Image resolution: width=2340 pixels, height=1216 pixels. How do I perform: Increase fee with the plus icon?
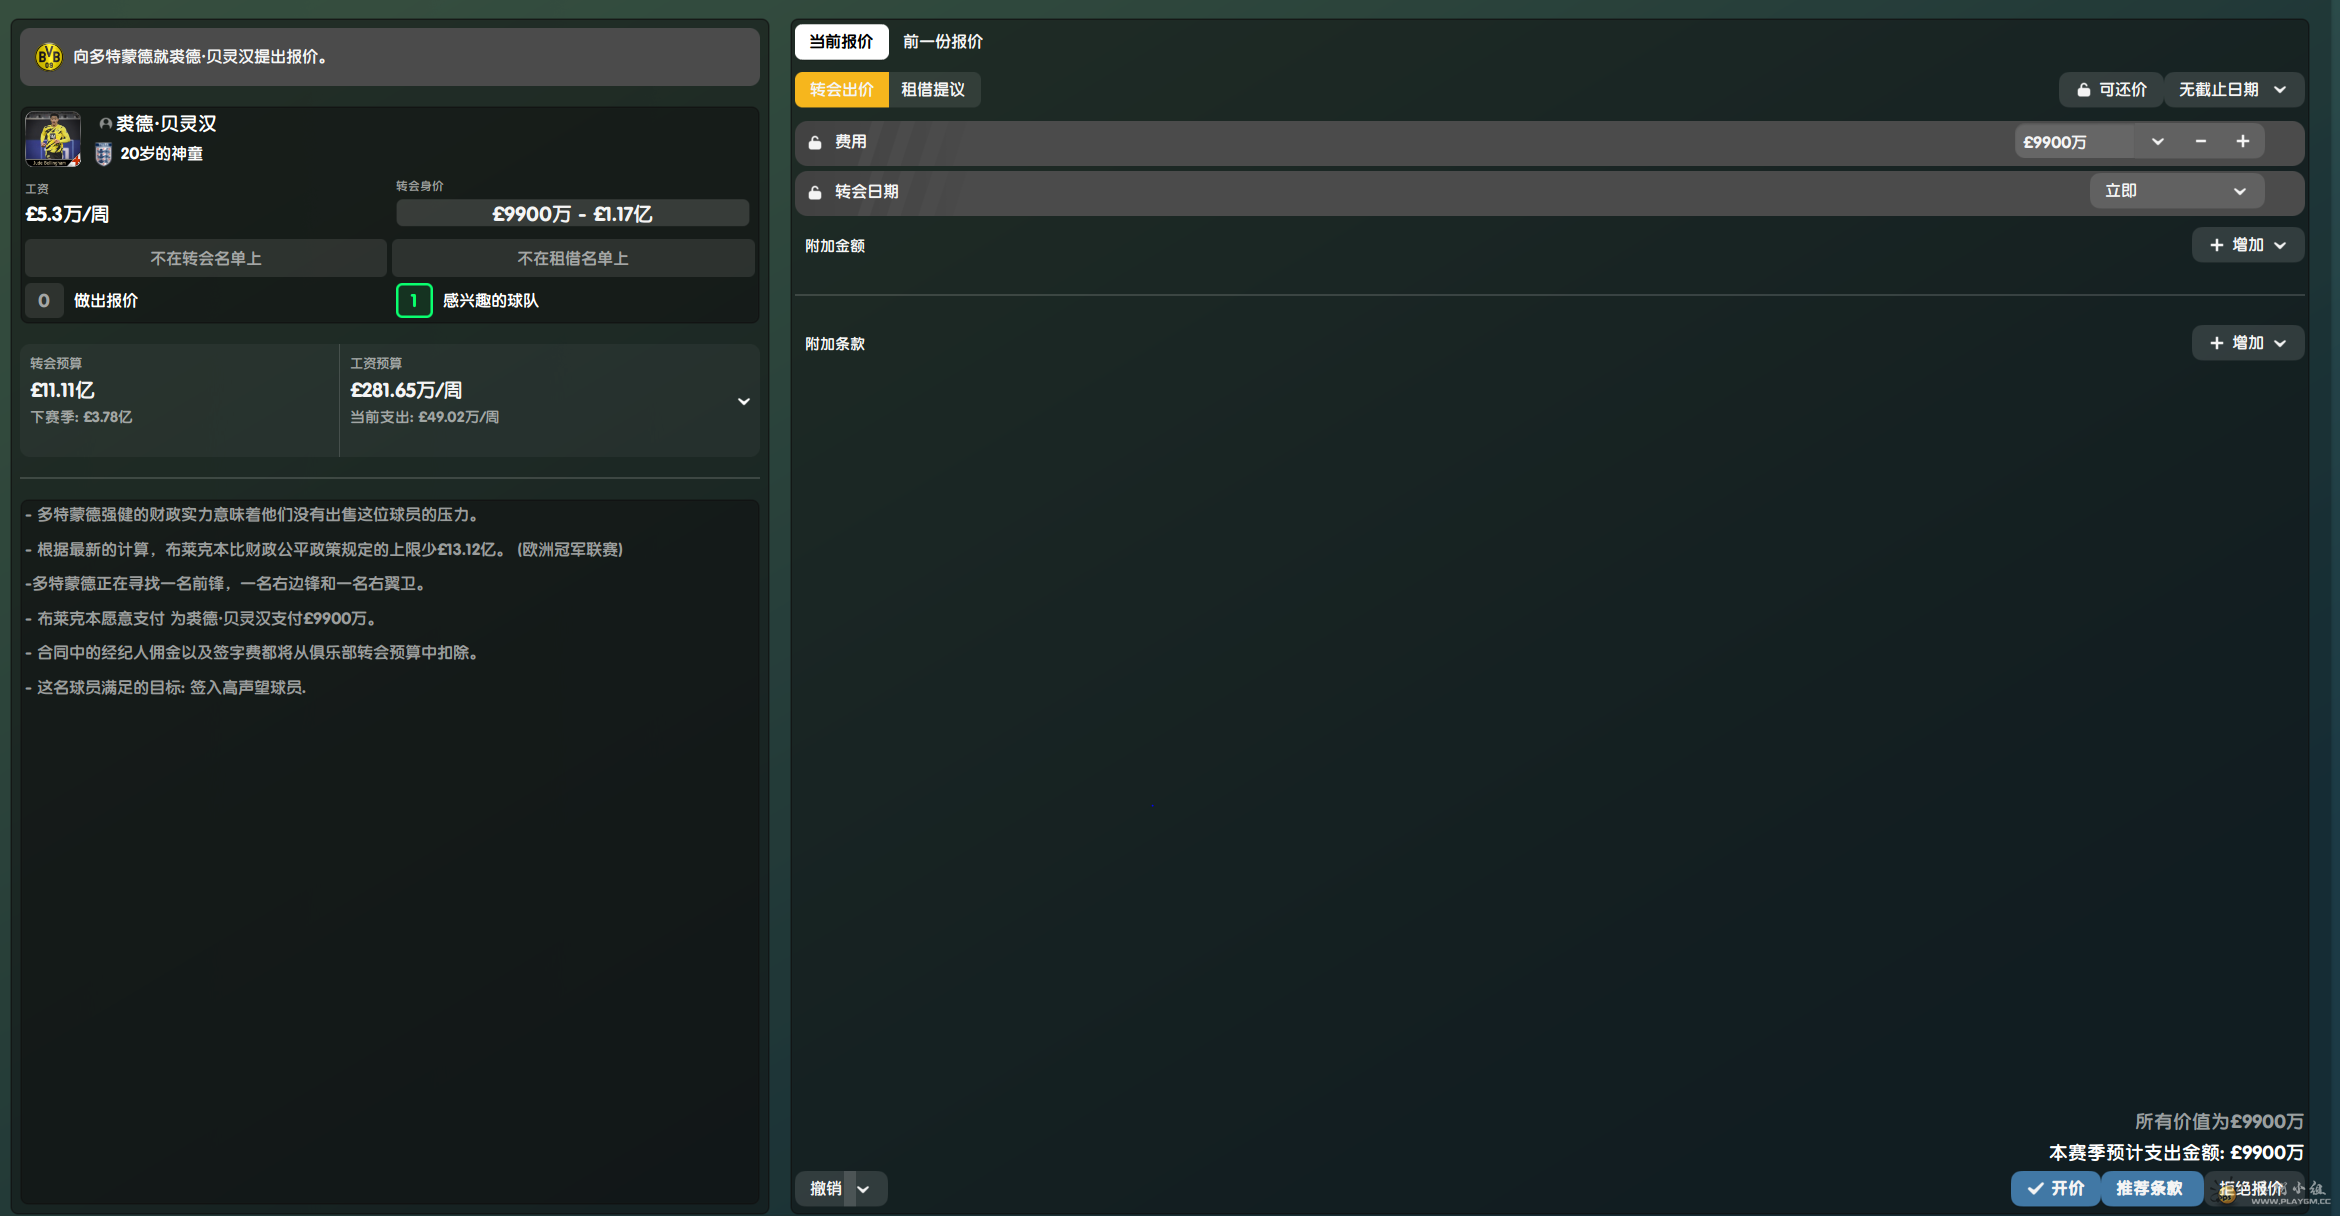click(2243, 142)
